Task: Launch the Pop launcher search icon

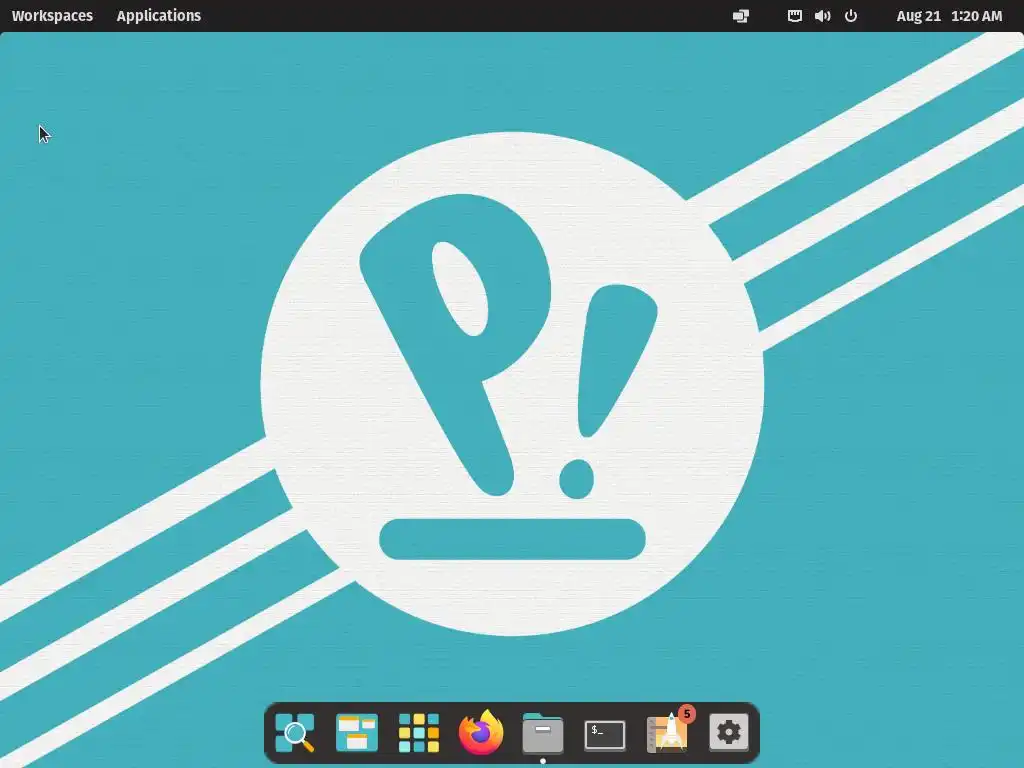Action: tap(295, 733)
